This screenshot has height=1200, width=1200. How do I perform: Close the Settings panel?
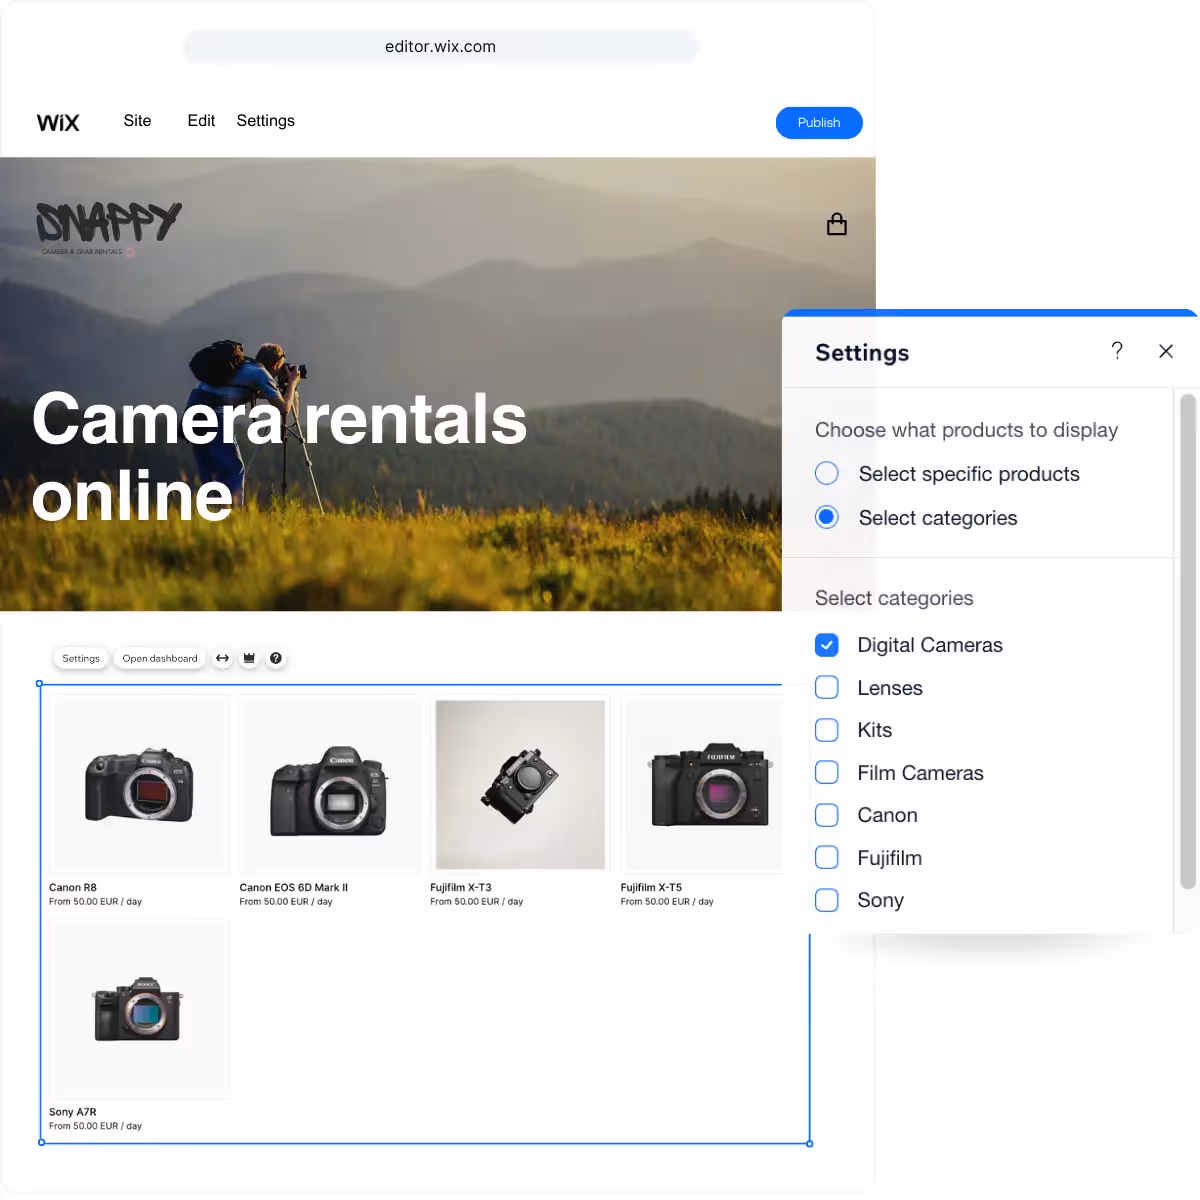click(1166, 351)
